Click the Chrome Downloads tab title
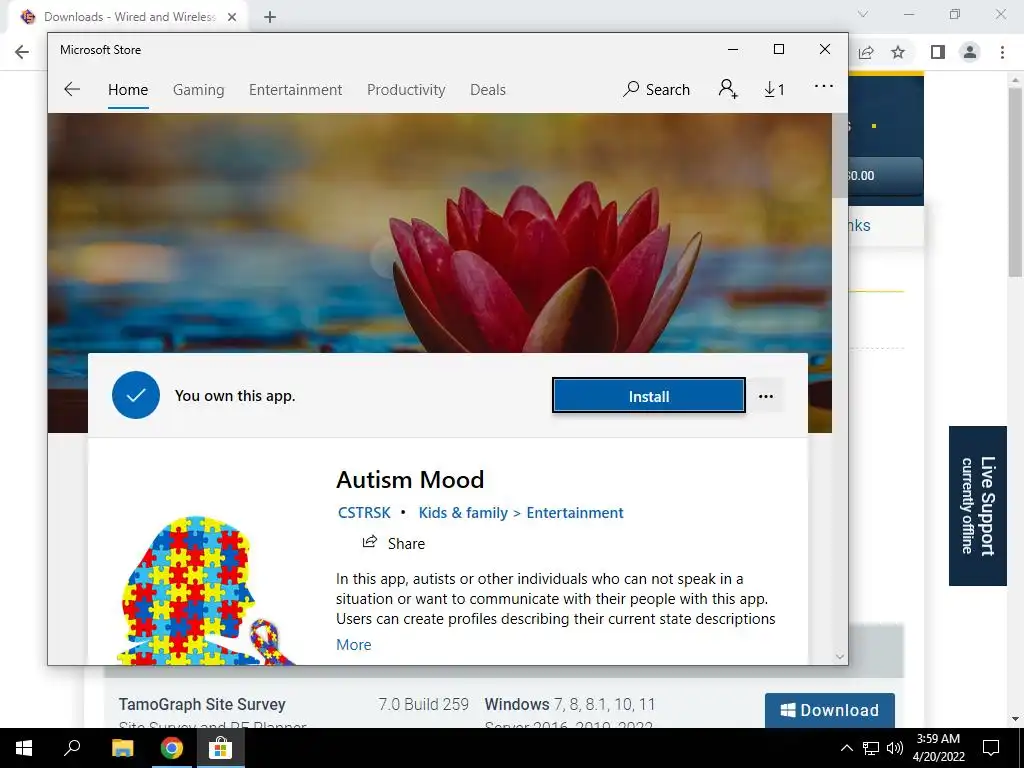Viewport: 1024px width, 768px height. coord(130,17)
